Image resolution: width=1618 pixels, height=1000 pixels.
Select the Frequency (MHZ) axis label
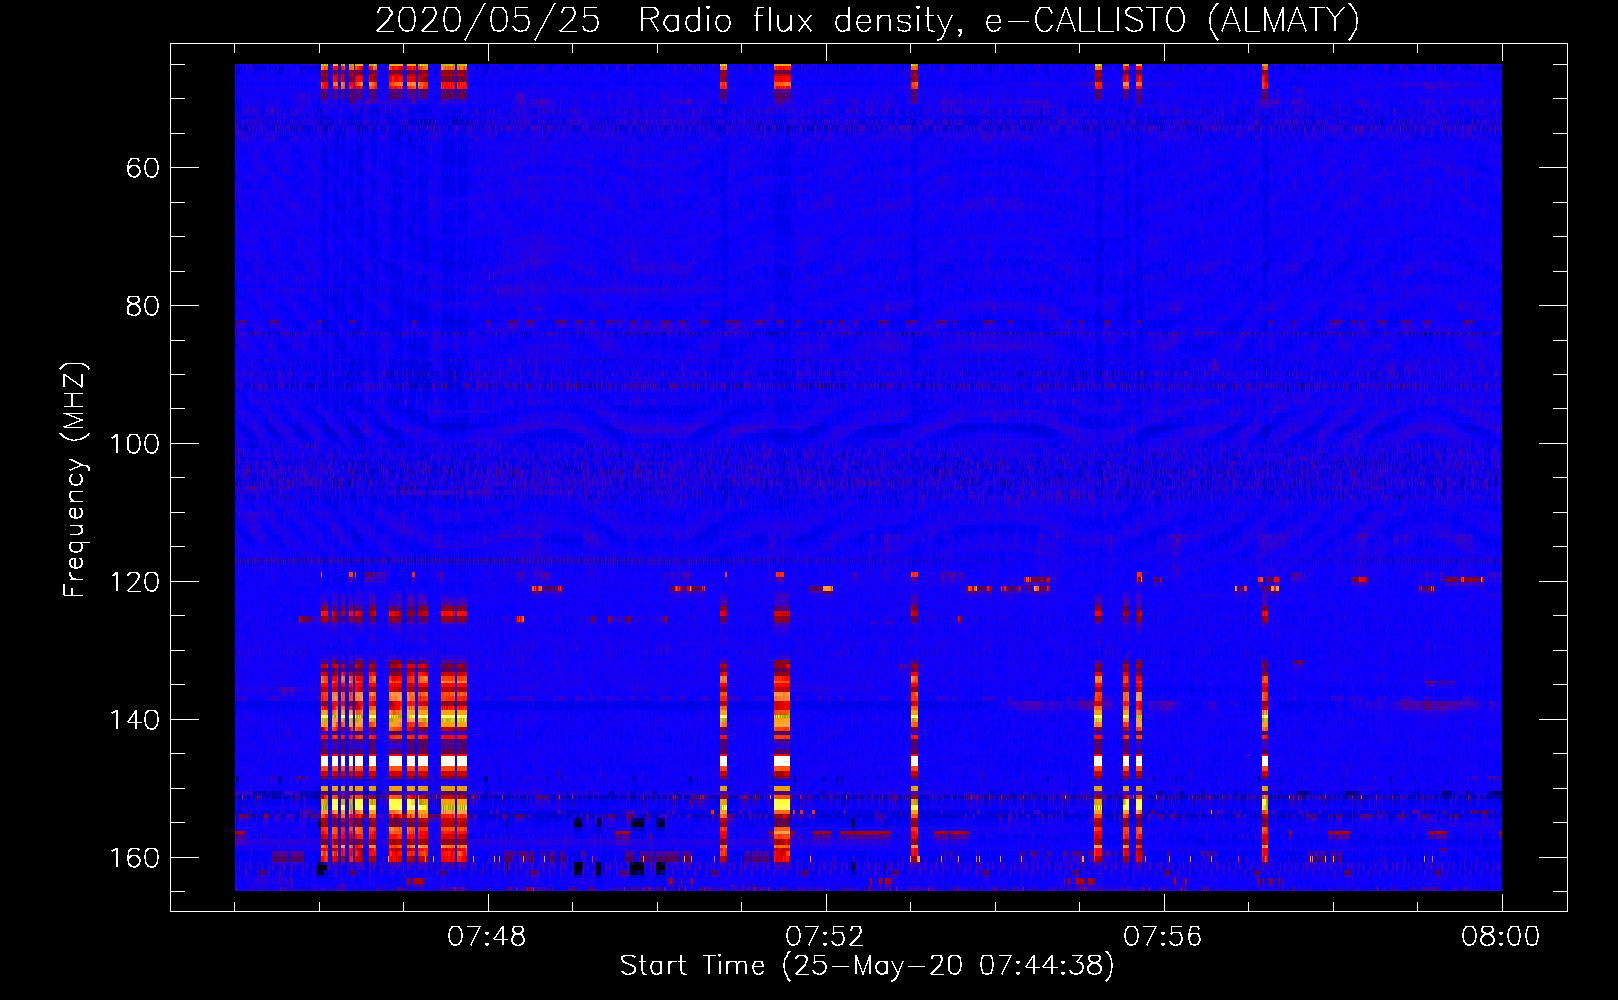(75, 480)
